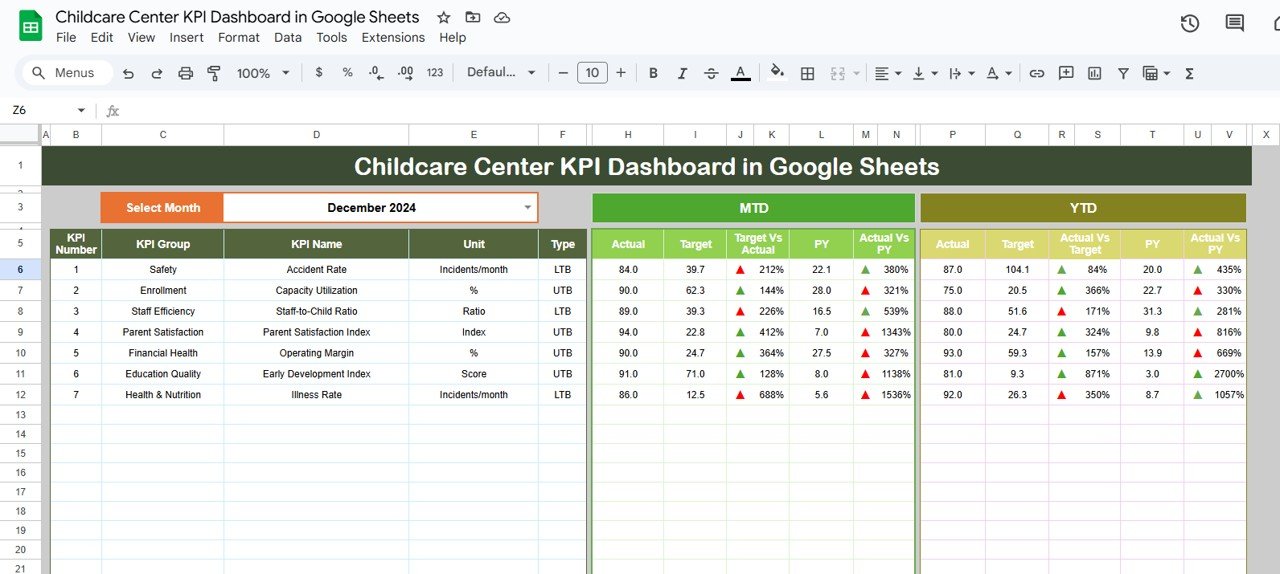This screenshot has height=574, width=1280.
Task: Open text wrapping dropdown
Action: pyautogui.click(x=960, y=73)
